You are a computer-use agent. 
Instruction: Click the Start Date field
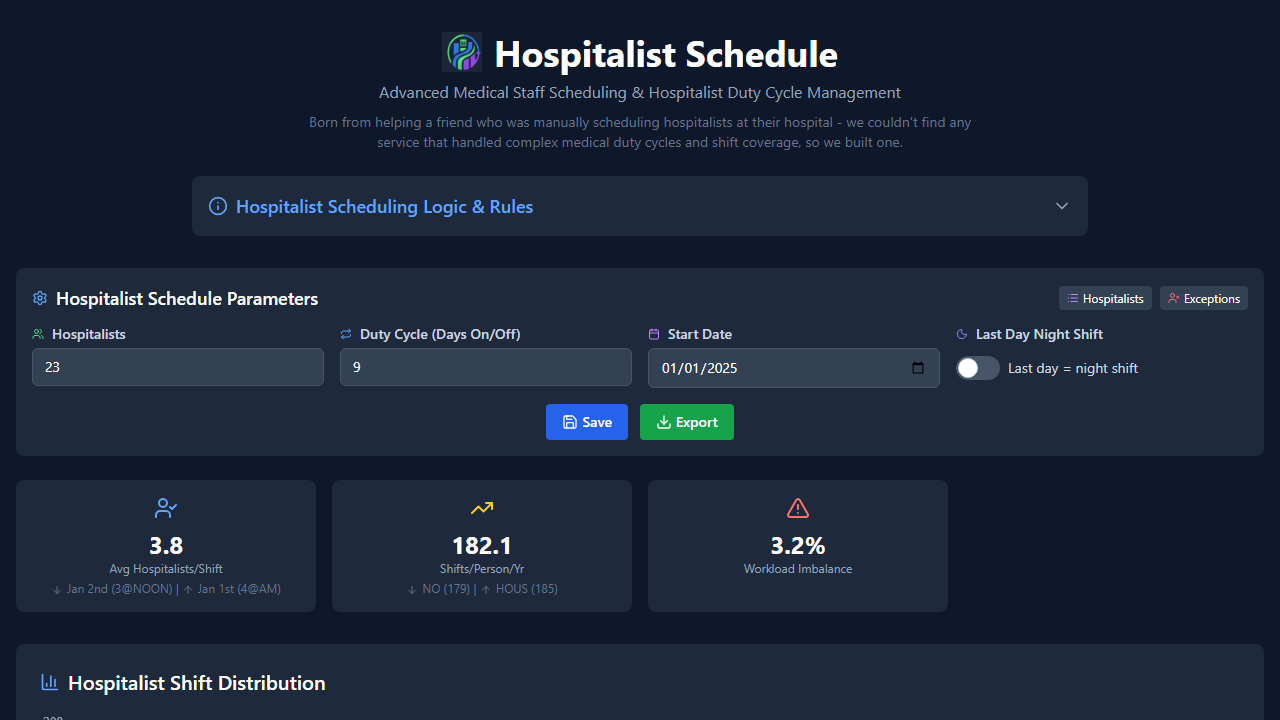[x=780, y=368]
